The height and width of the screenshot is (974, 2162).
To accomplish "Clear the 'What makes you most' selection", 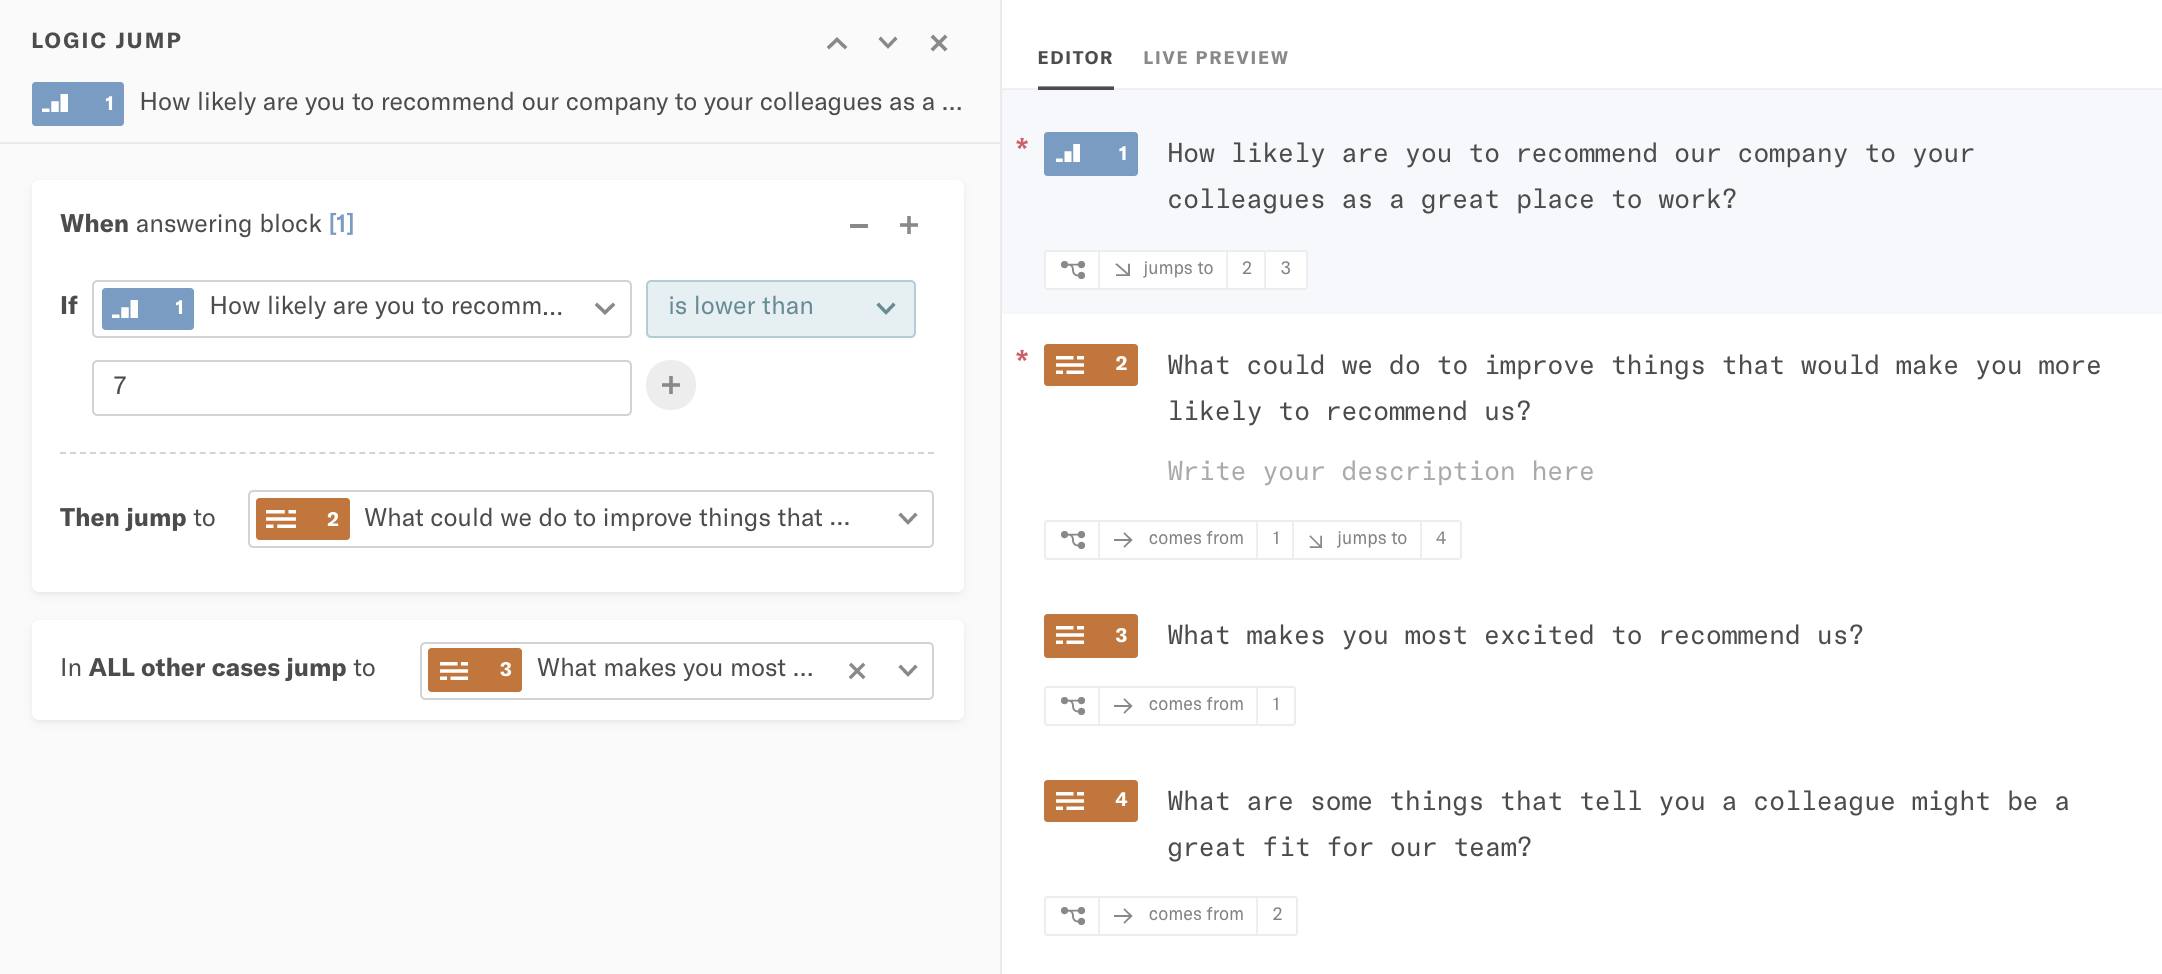I will tap(857, 670).
